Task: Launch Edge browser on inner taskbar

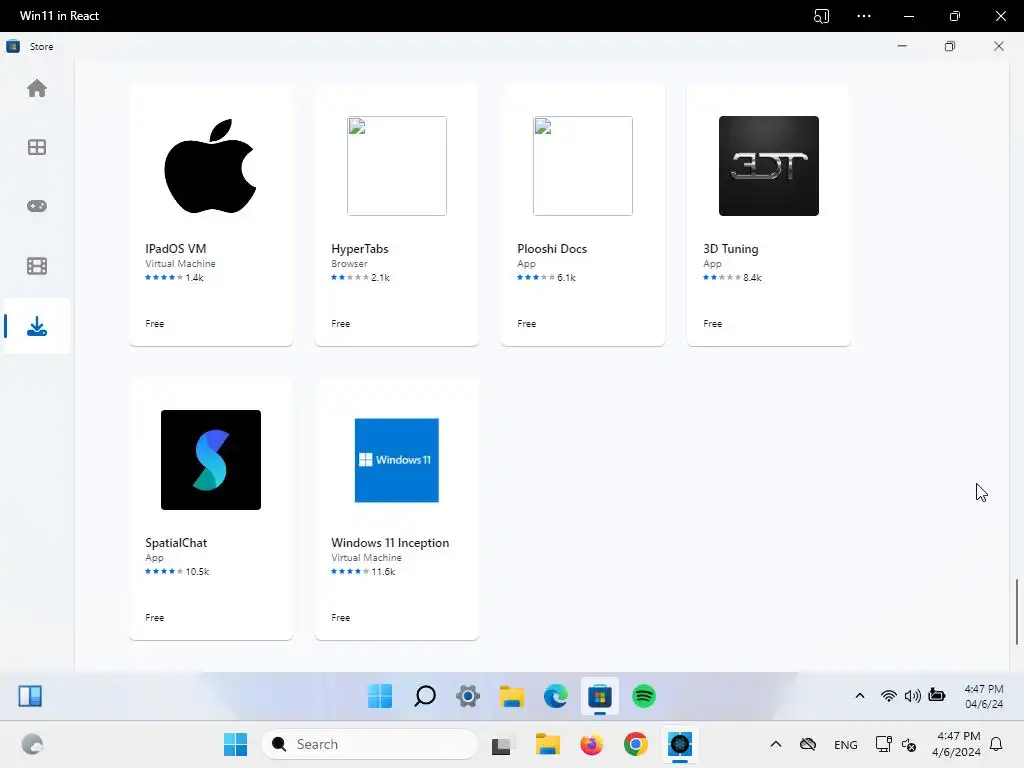Action: pos(556,696)
